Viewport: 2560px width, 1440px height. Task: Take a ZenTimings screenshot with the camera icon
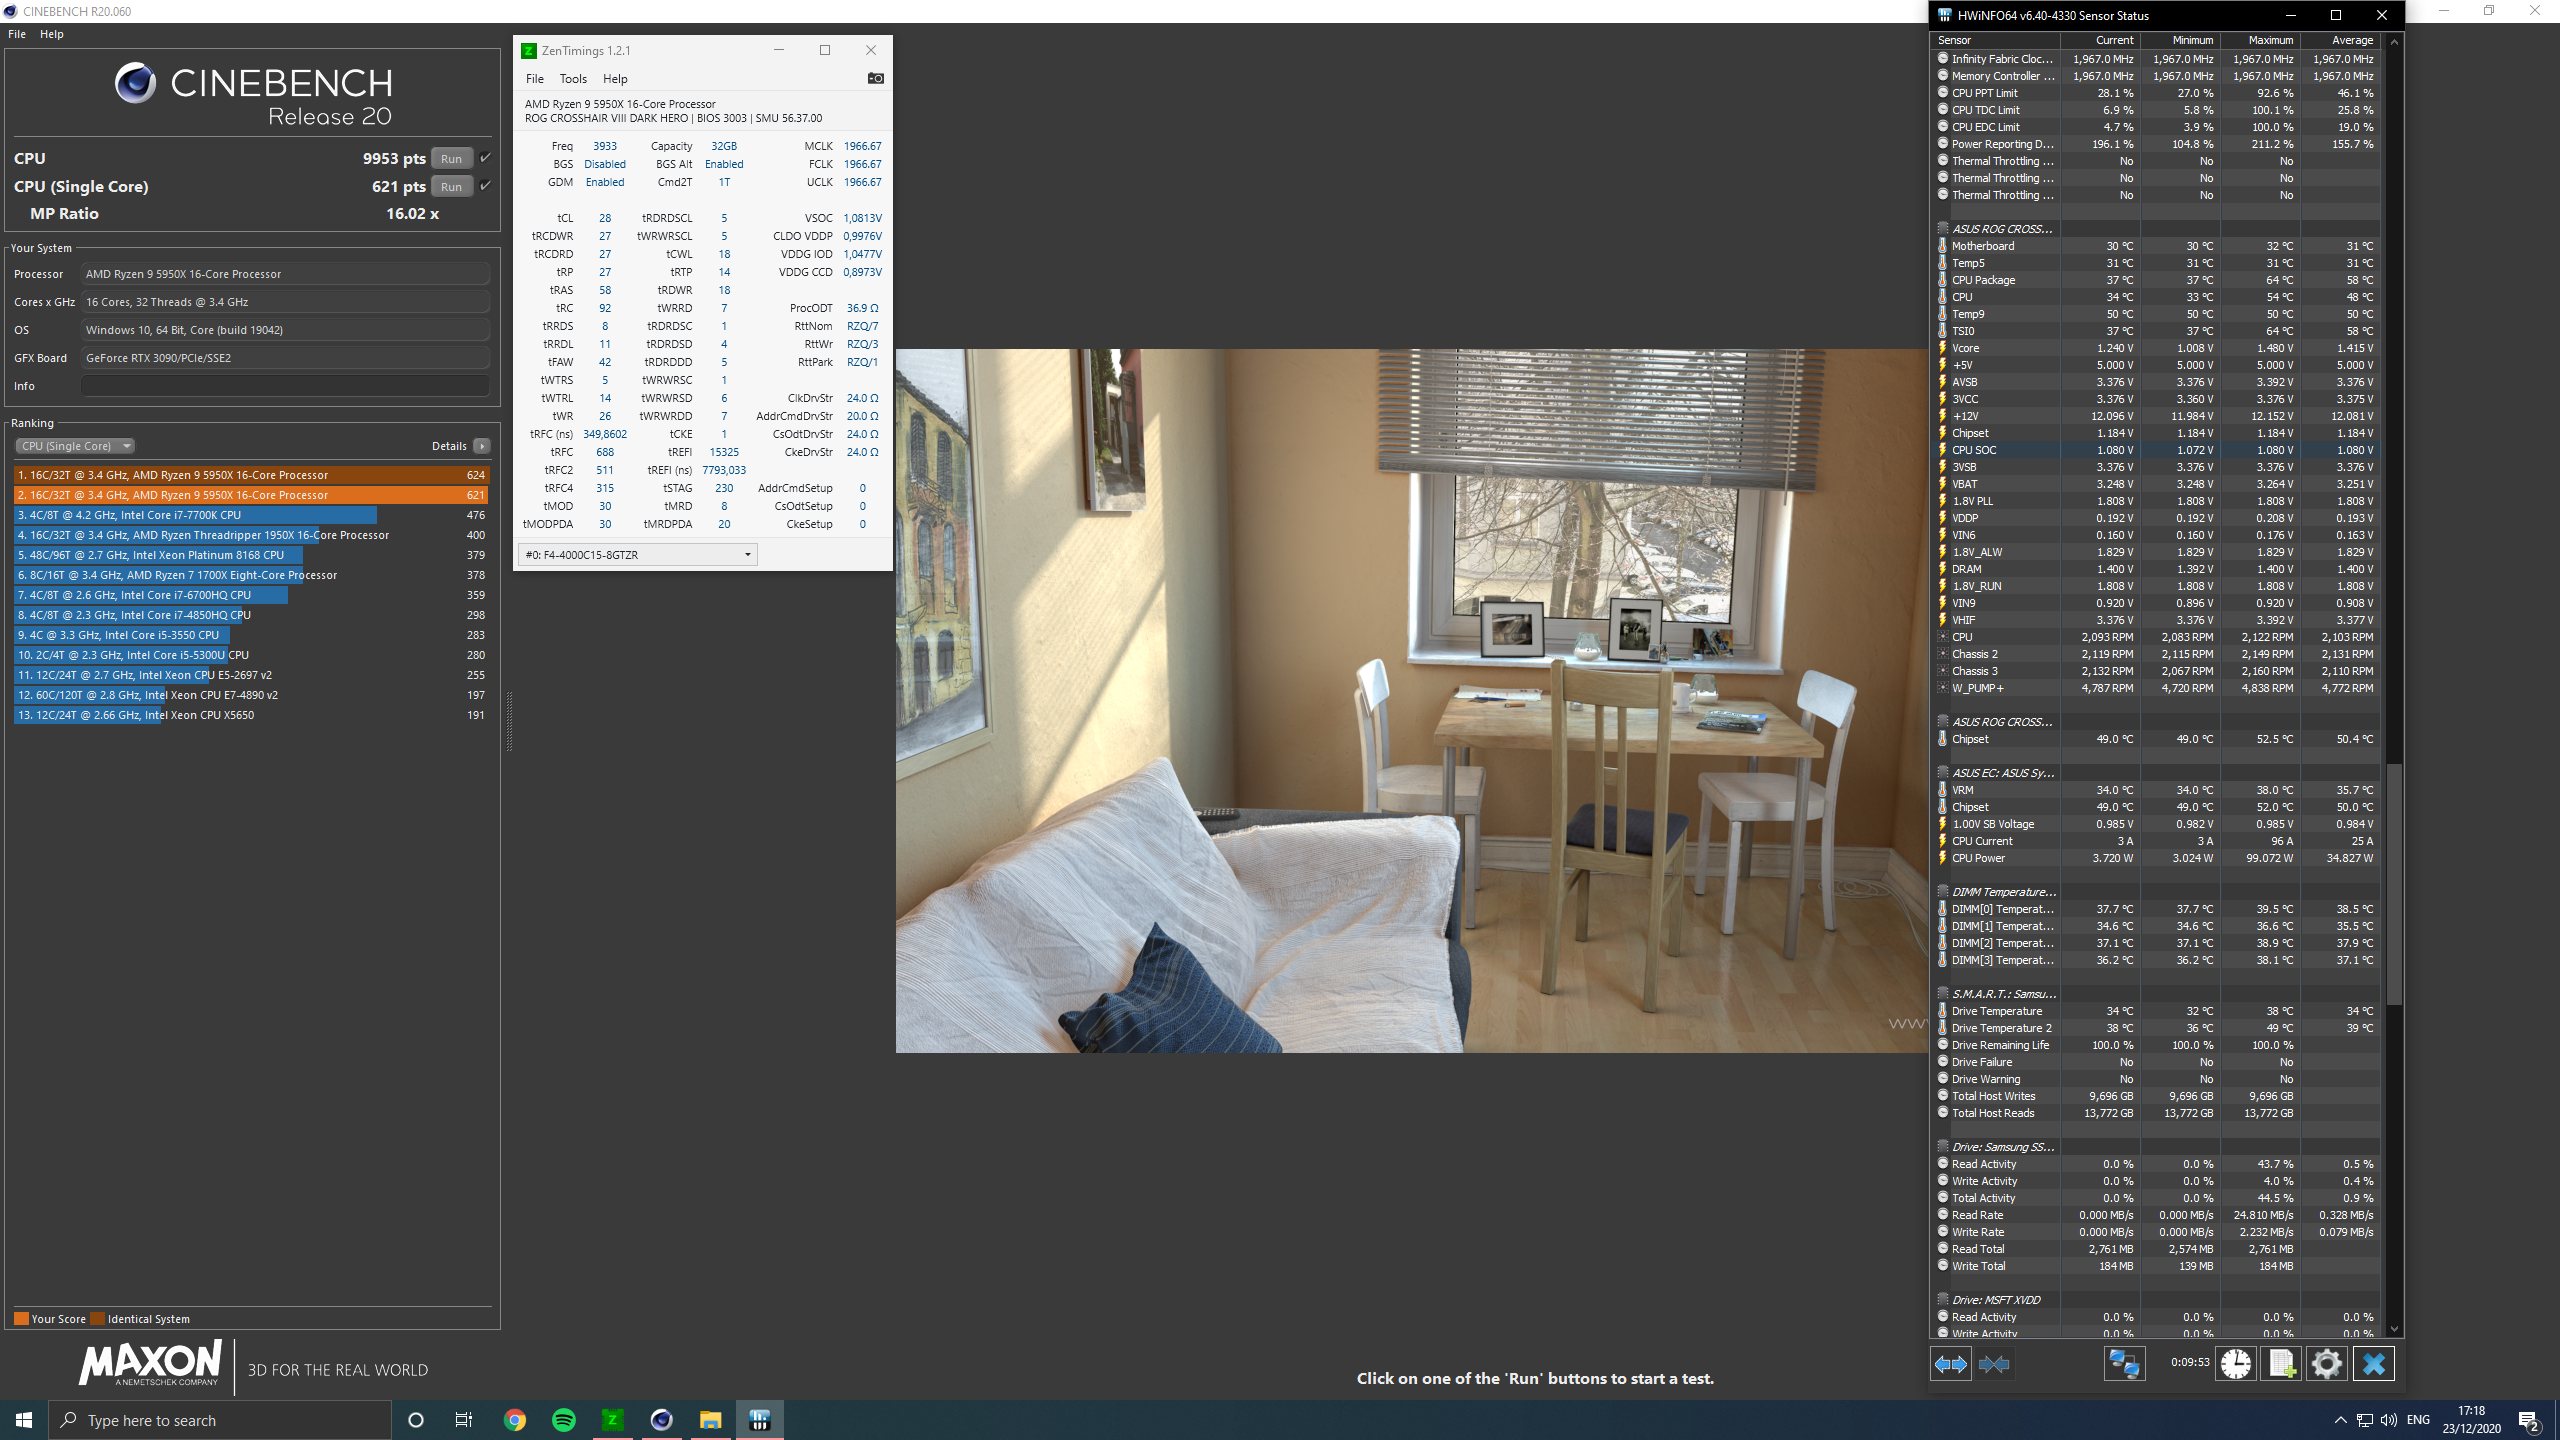[x=875, y=78]
